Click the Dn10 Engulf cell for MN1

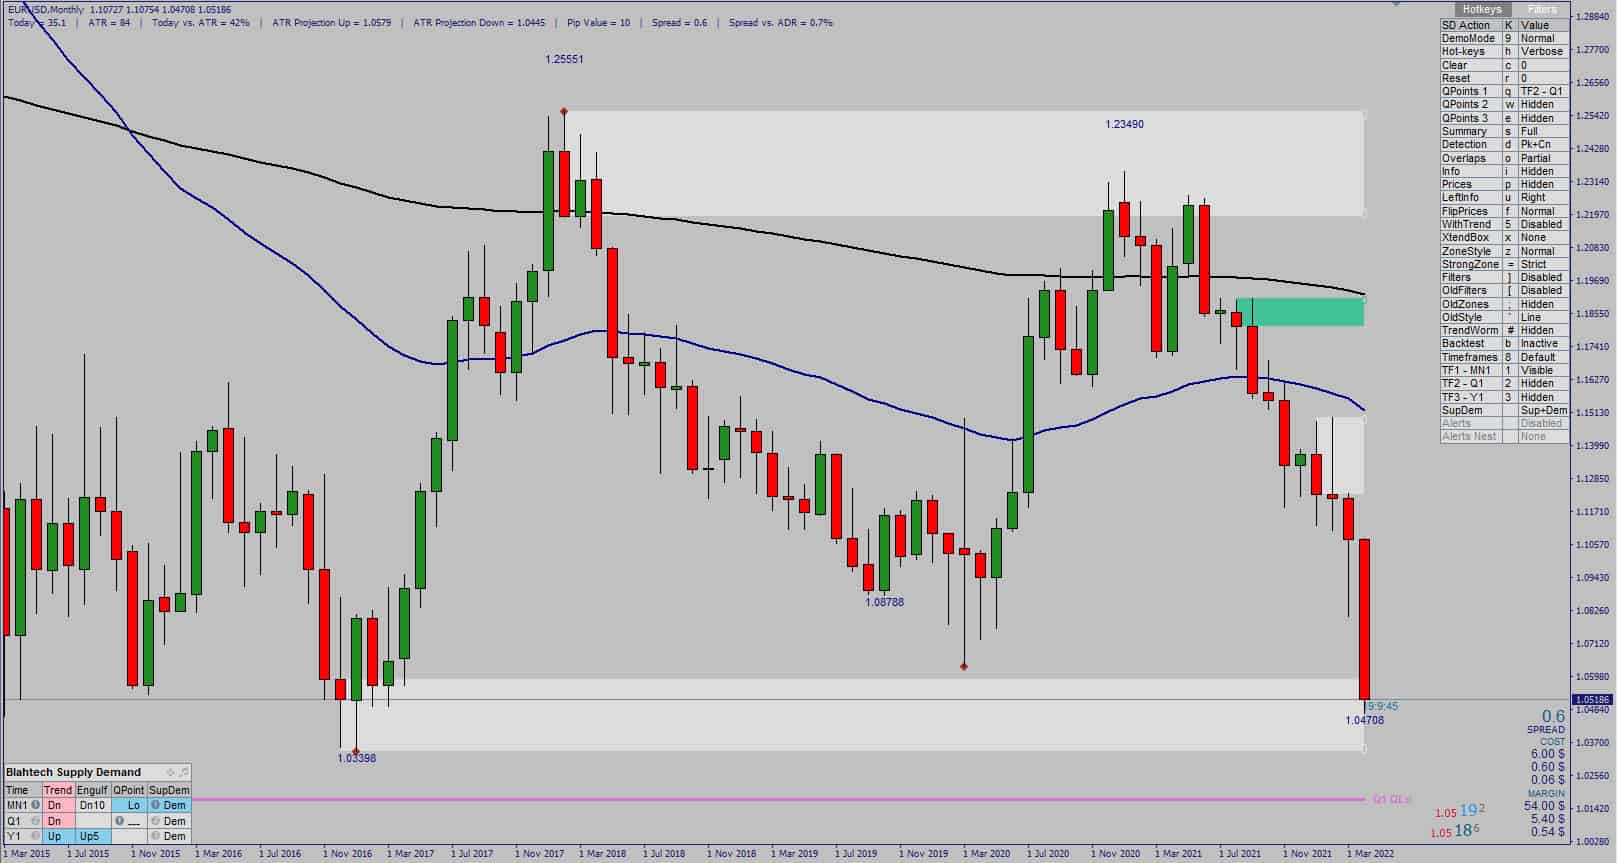pos(92,805)
